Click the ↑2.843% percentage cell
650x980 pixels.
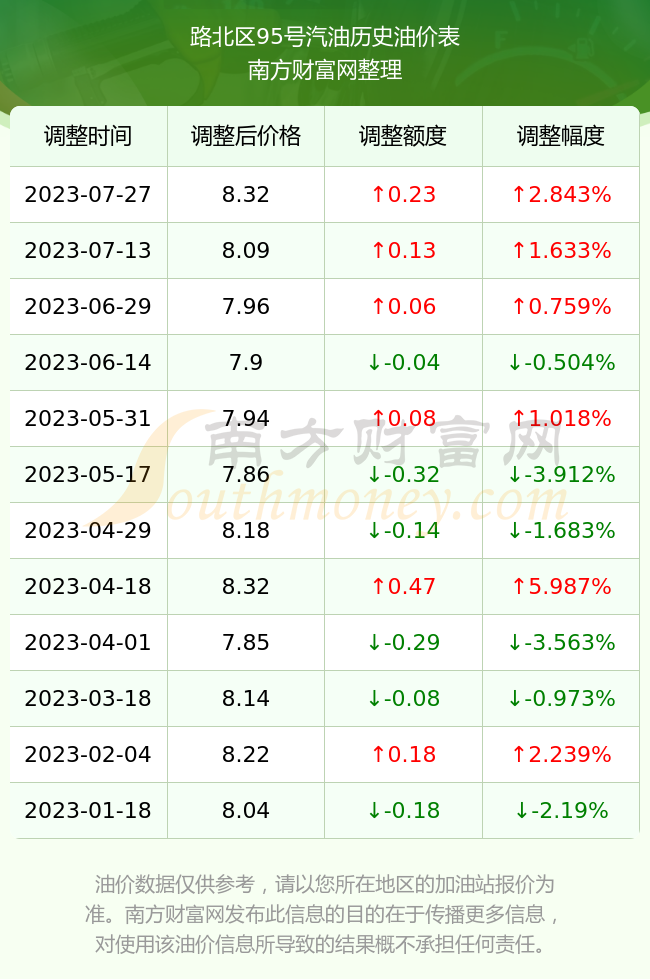(561, 194)
